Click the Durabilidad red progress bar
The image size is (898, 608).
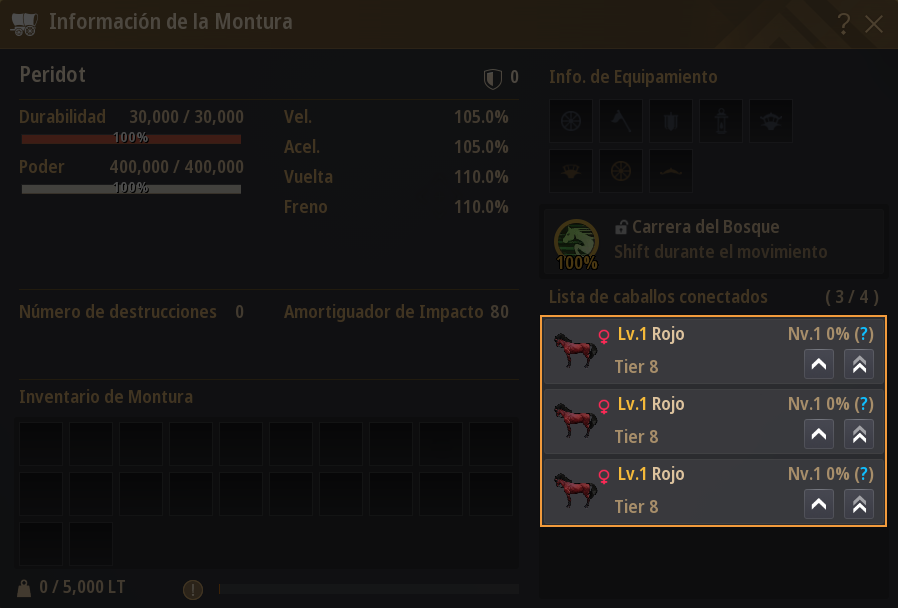(131, 139)
